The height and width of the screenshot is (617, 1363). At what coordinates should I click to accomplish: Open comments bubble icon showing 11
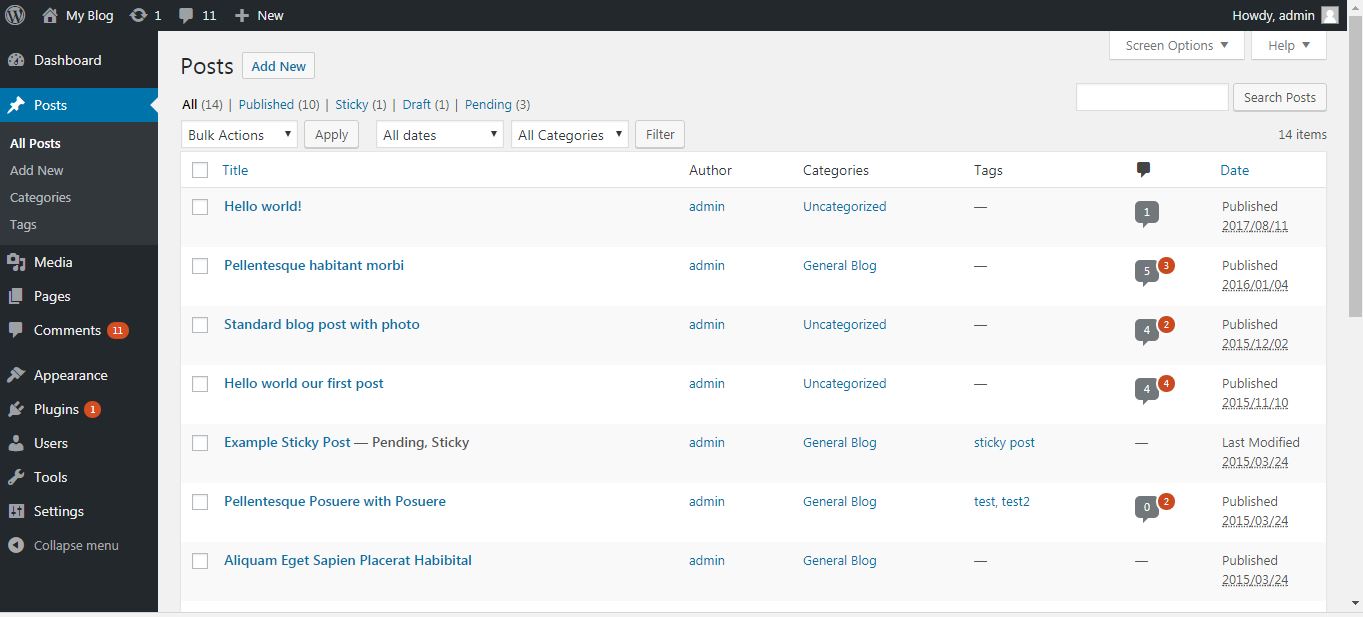(186, 16)
